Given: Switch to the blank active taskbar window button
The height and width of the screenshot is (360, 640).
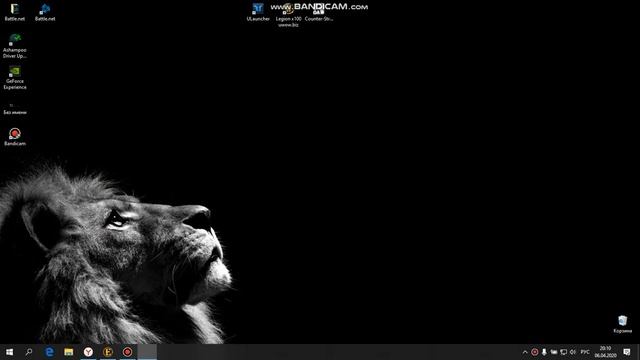Looking at the screenshot, I should [147, 352].
